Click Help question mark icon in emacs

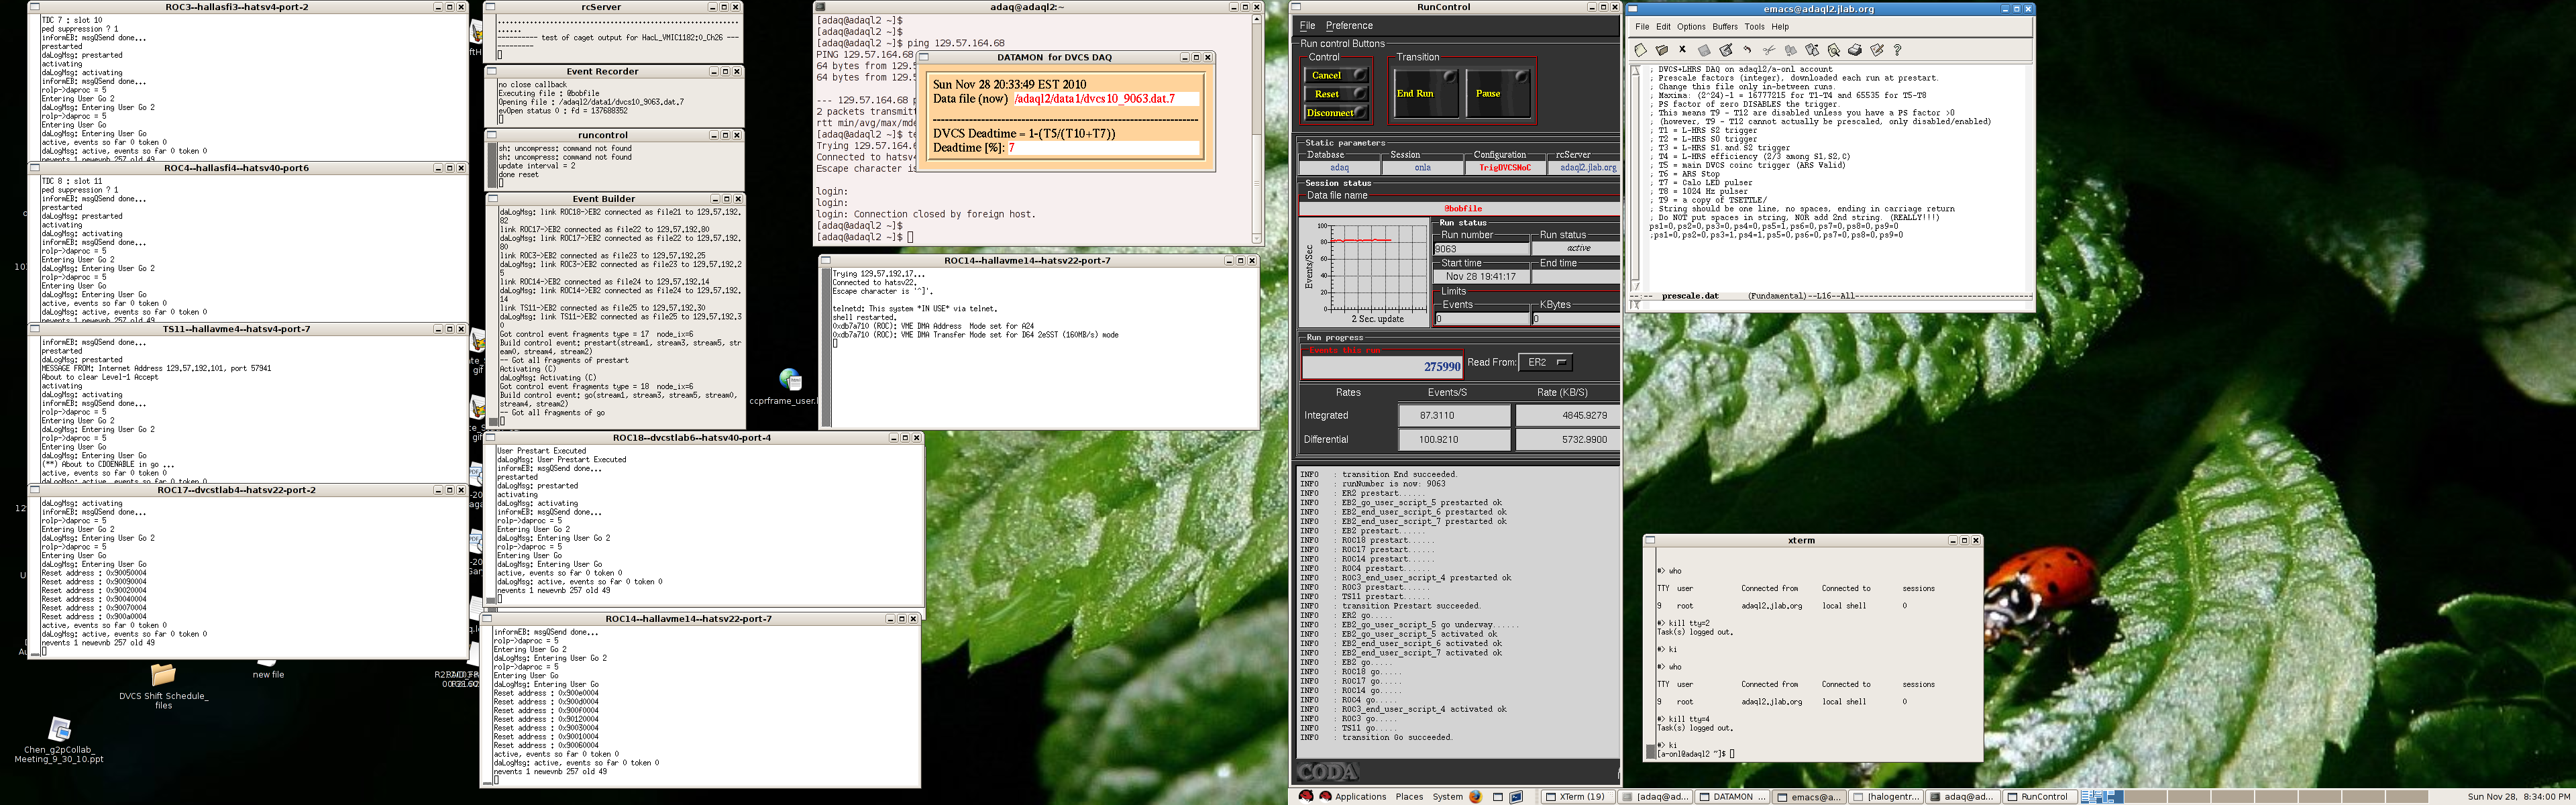tap(1897, 50)
